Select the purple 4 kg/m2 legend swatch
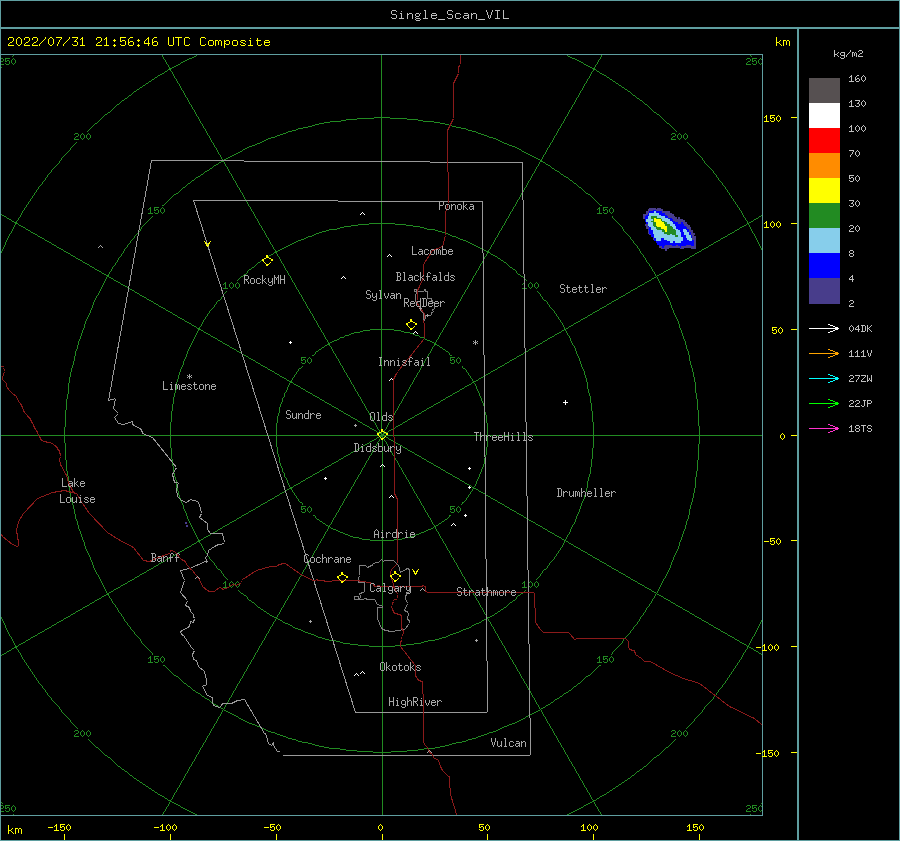This screenshot has width=900, height=841. (x=824, y=290)
